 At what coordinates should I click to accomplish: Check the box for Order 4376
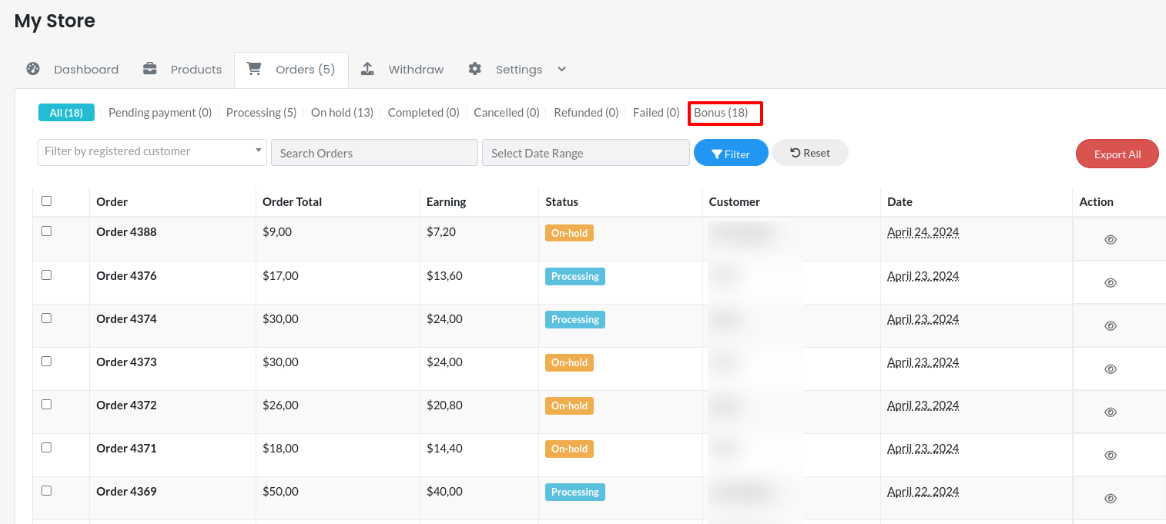click(46, 274)
